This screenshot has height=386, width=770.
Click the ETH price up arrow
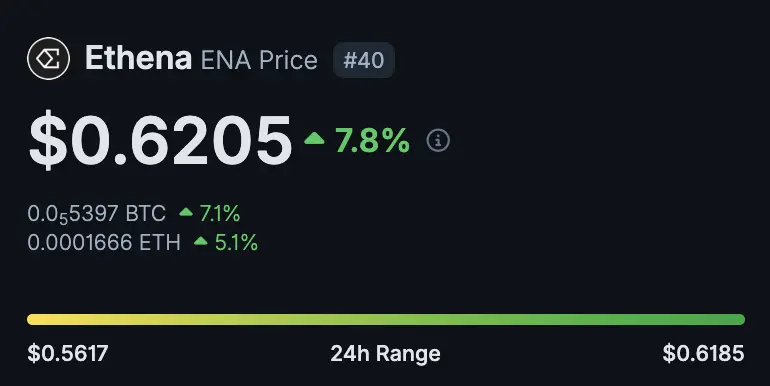pyautogui.click(x=201, y=241)
